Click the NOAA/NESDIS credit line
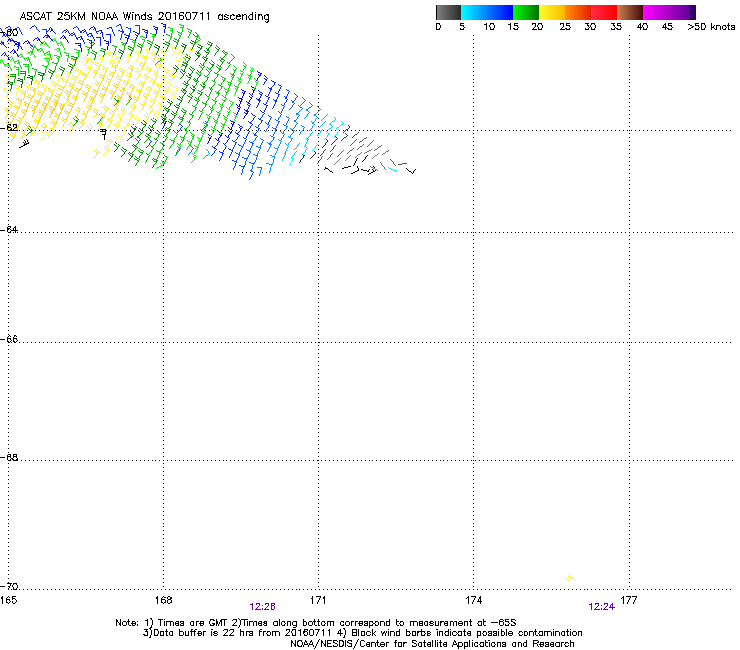The height and width of the screenshot is (650, 740). point(432,644)
